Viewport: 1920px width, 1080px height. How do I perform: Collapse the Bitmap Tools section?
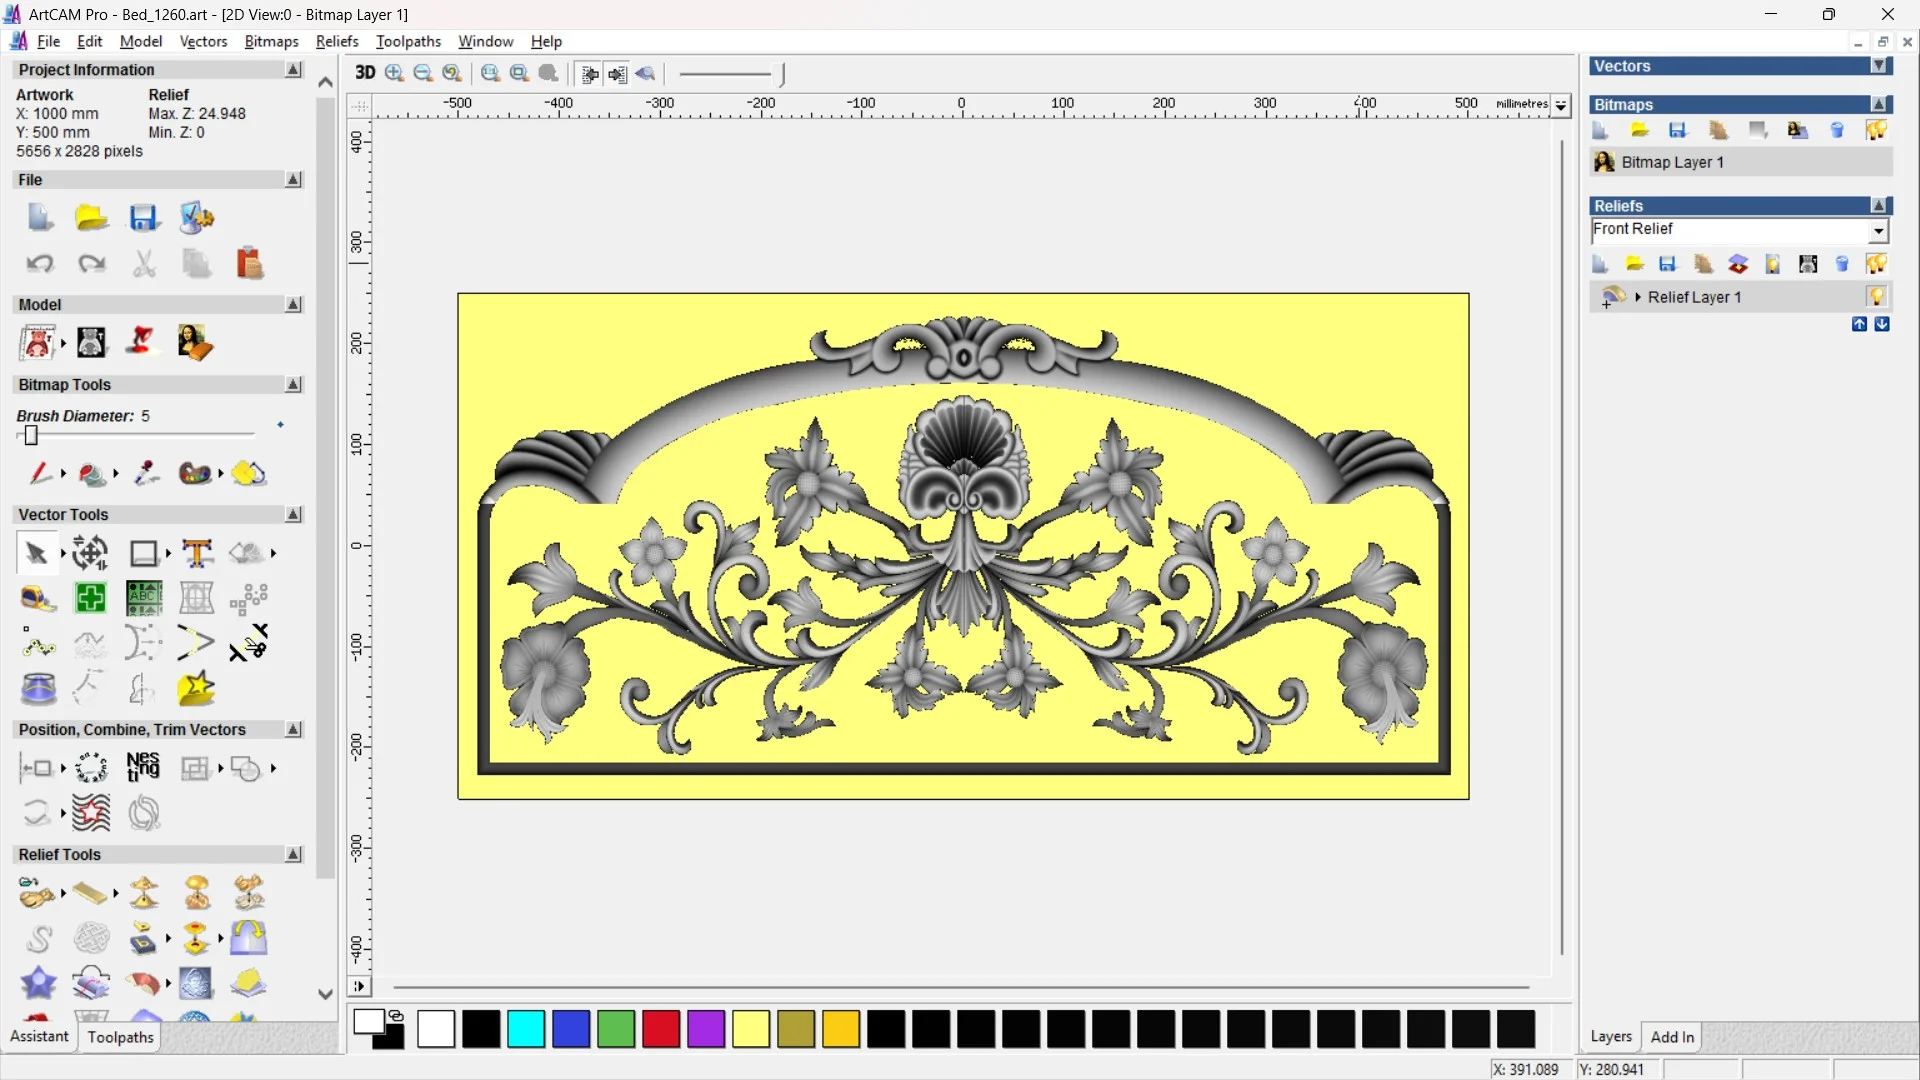tap(293, 385)
